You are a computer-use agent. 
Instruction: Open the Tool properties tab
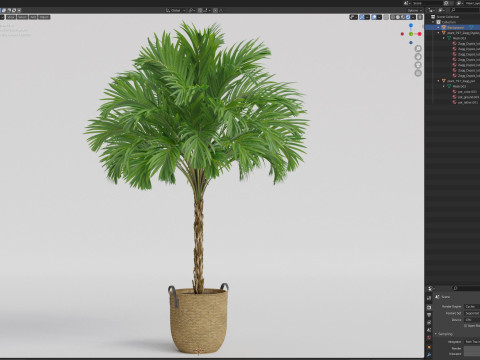coord(429,298)
